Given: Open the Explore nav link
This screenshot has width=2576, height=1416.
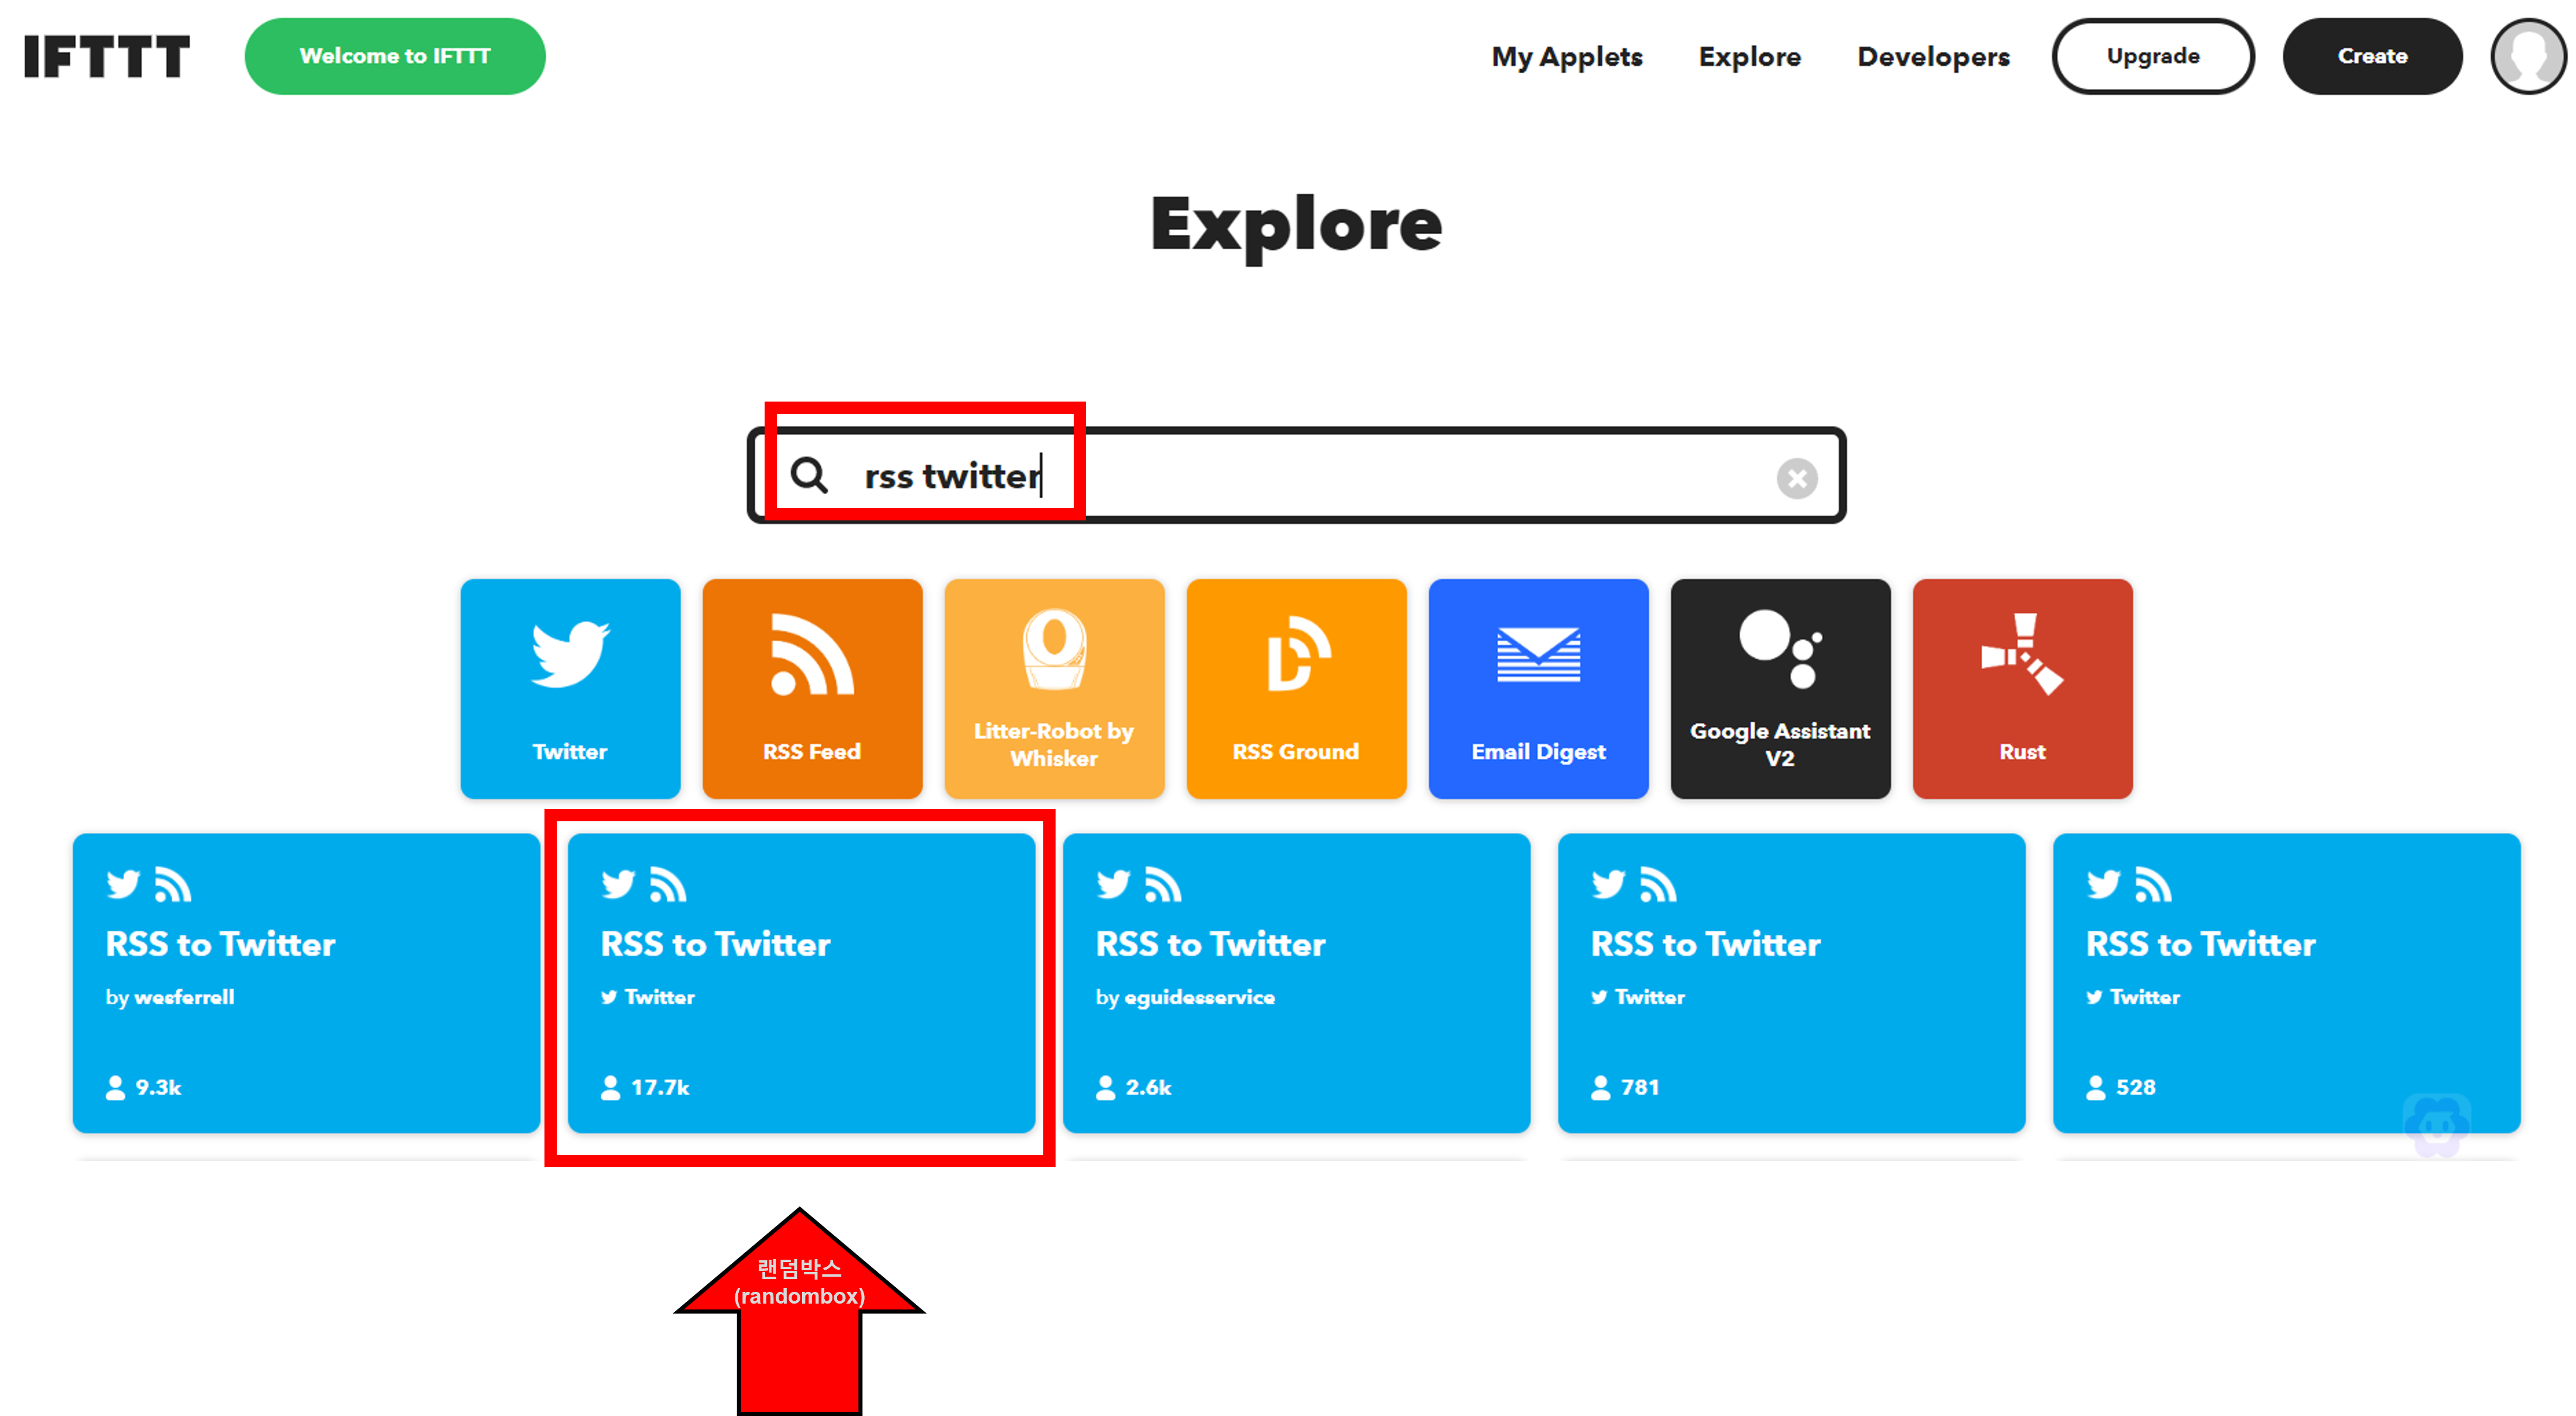Looking at the screenshot, I should [x=1749, y=57].
